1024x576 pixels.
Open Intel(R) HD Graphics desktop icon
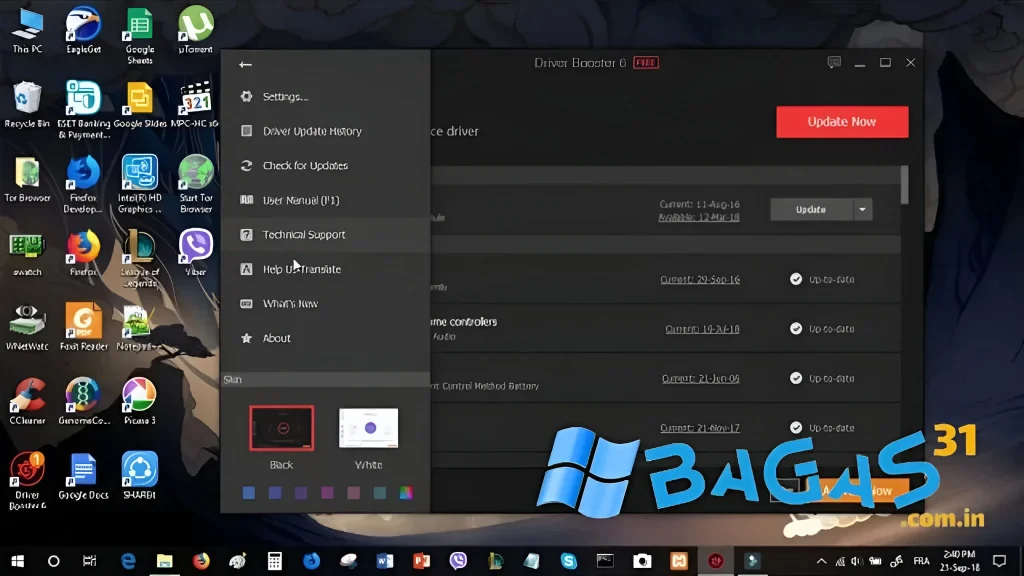(140, 185)
